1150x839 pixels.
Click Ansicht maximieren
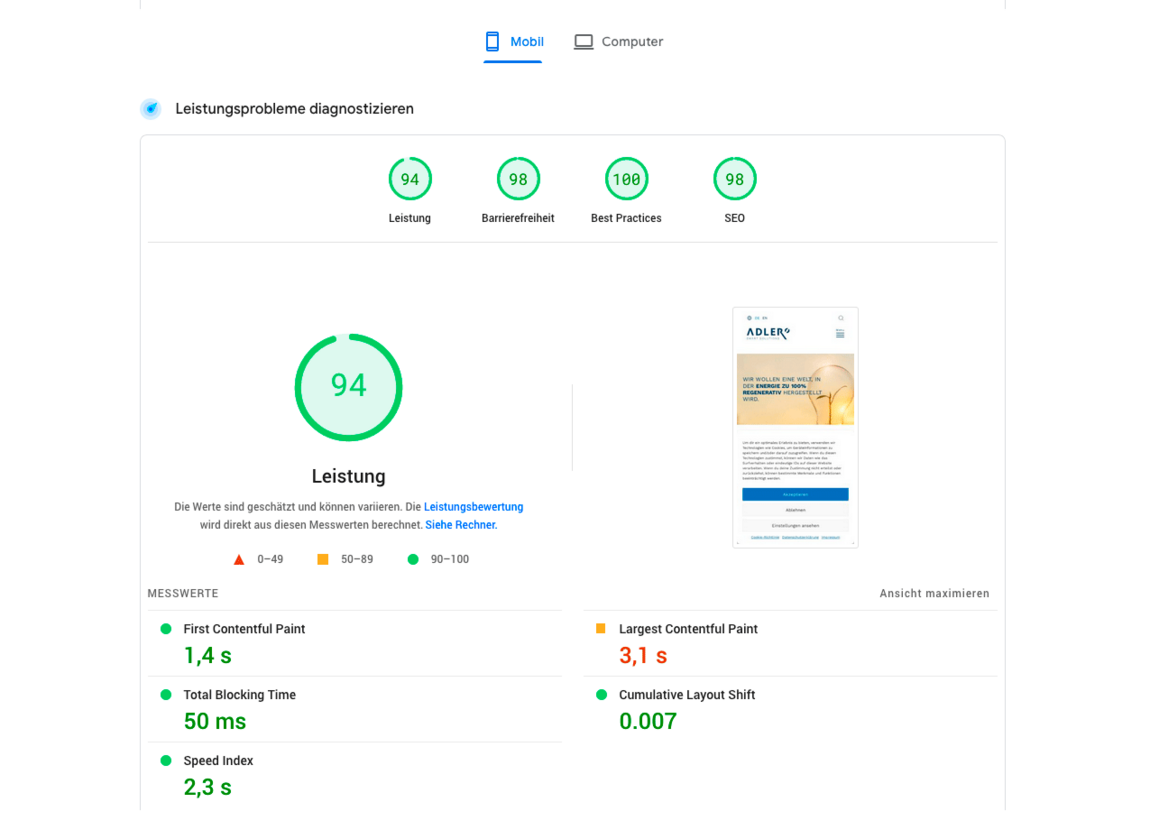934,593
